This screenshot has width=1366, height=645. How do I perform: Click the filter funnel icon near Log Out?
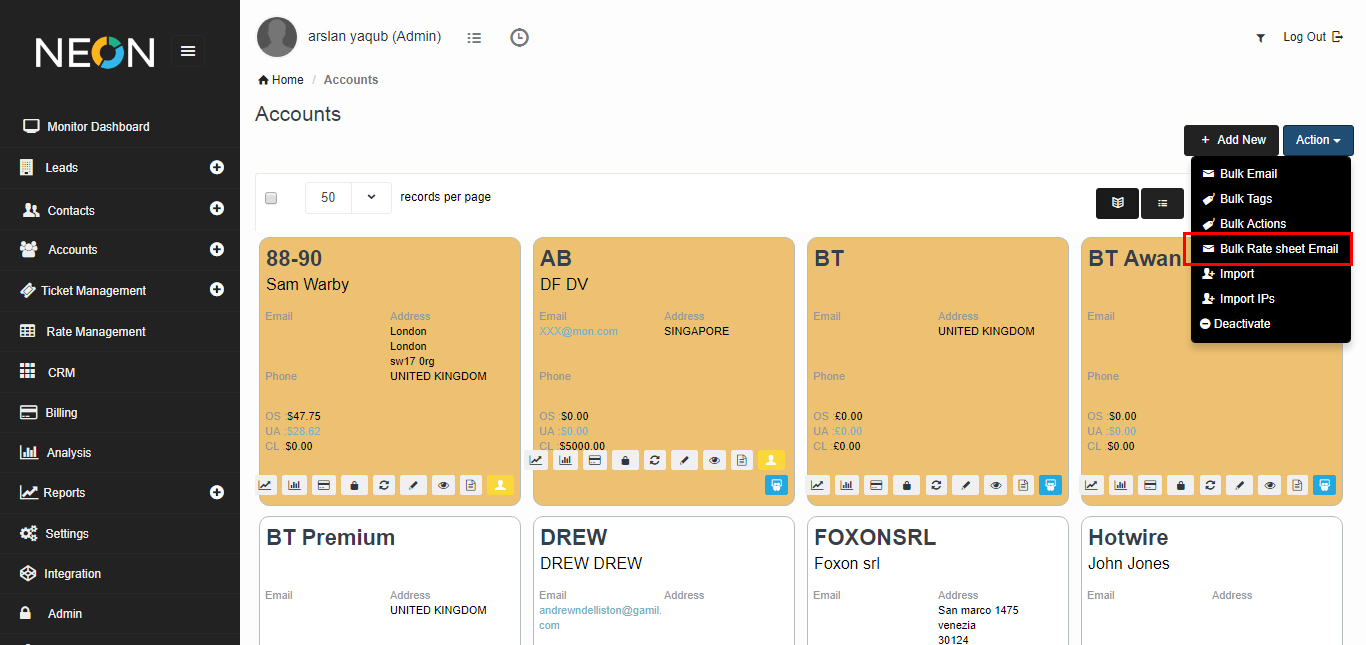point(1260,38)
